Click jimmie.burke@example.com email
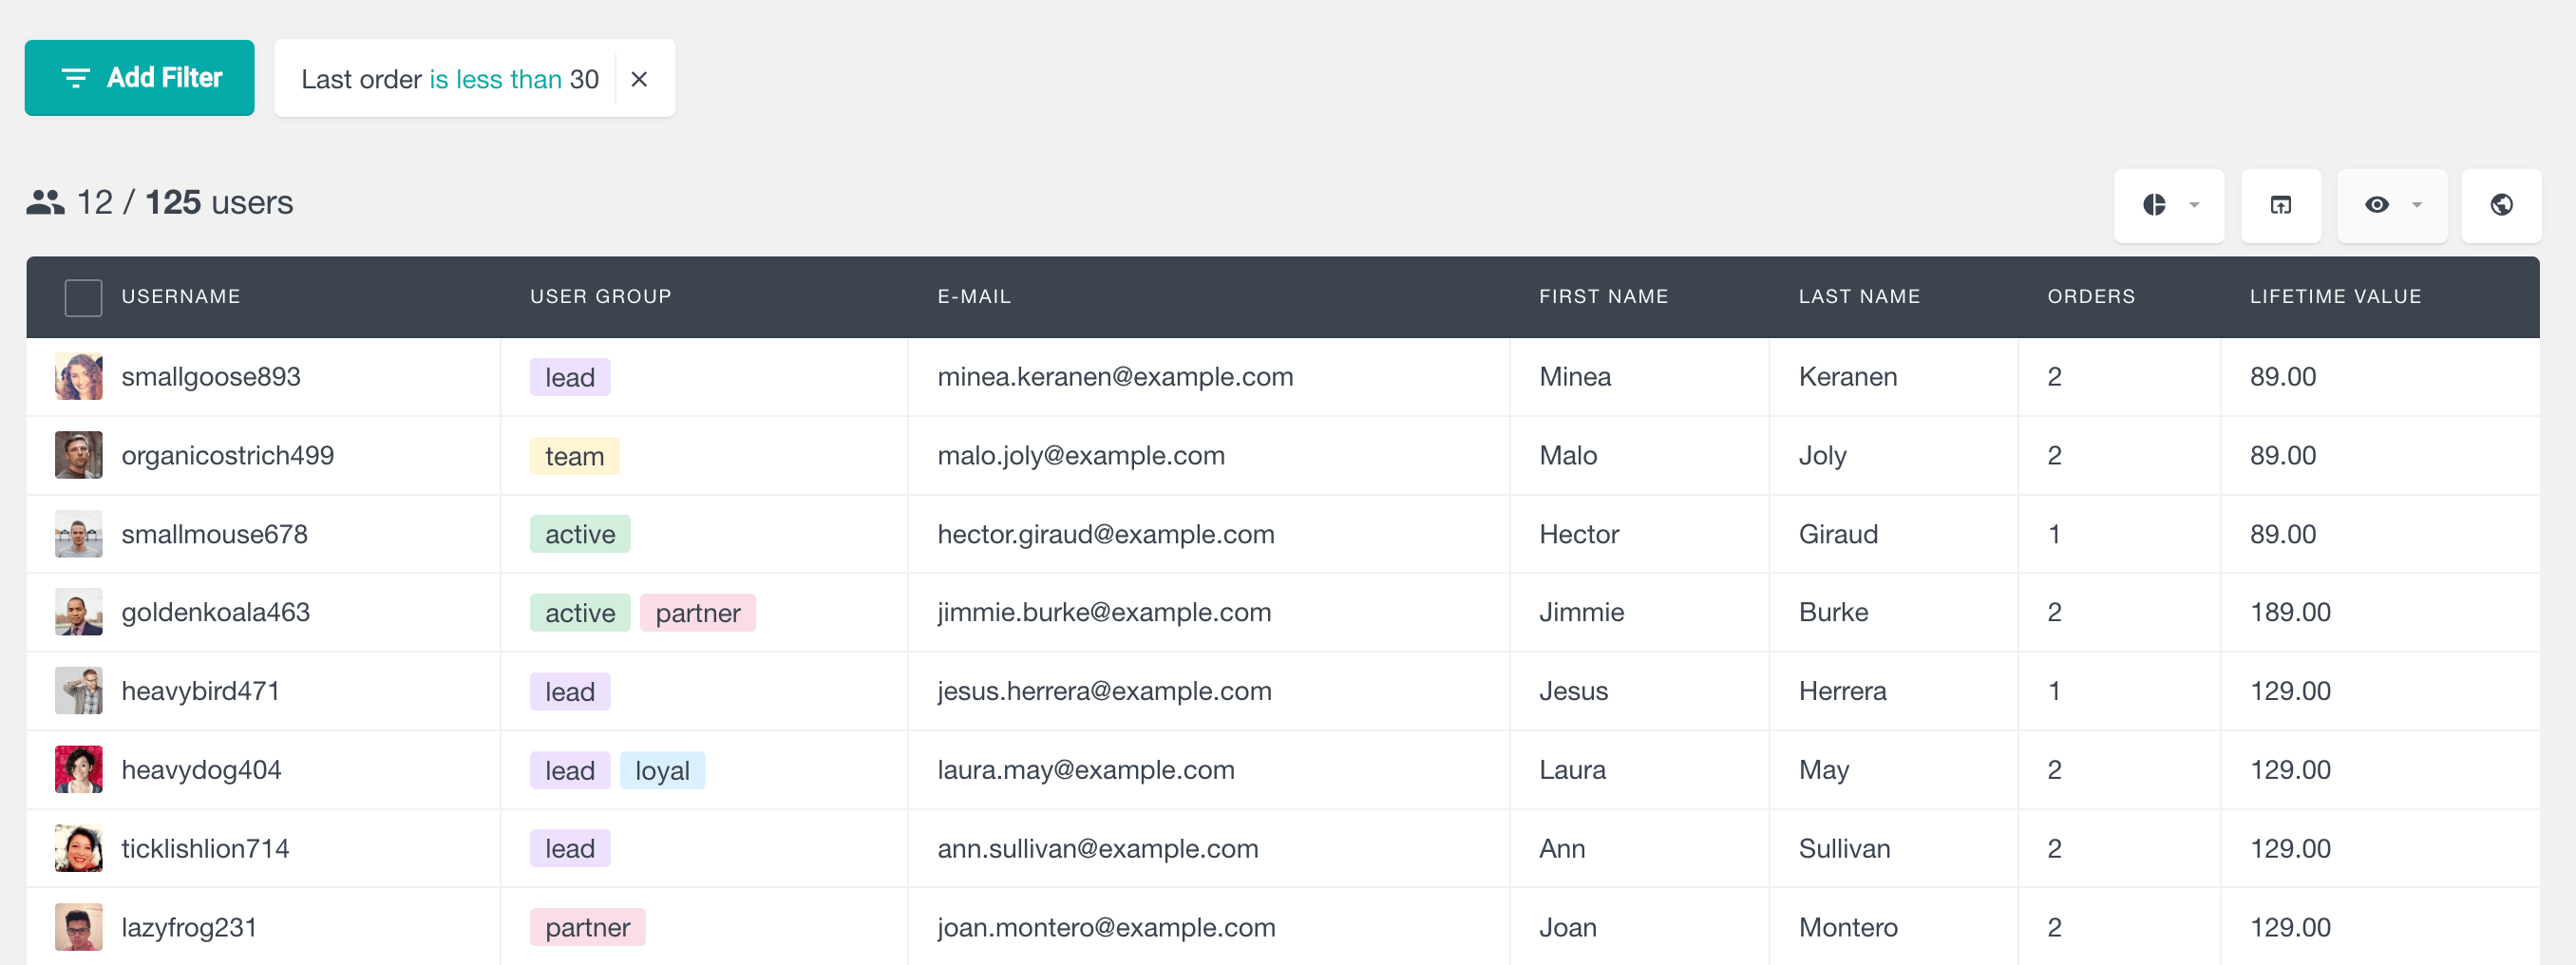This screenshot has width=2576, height=965. pos(1104,612)
